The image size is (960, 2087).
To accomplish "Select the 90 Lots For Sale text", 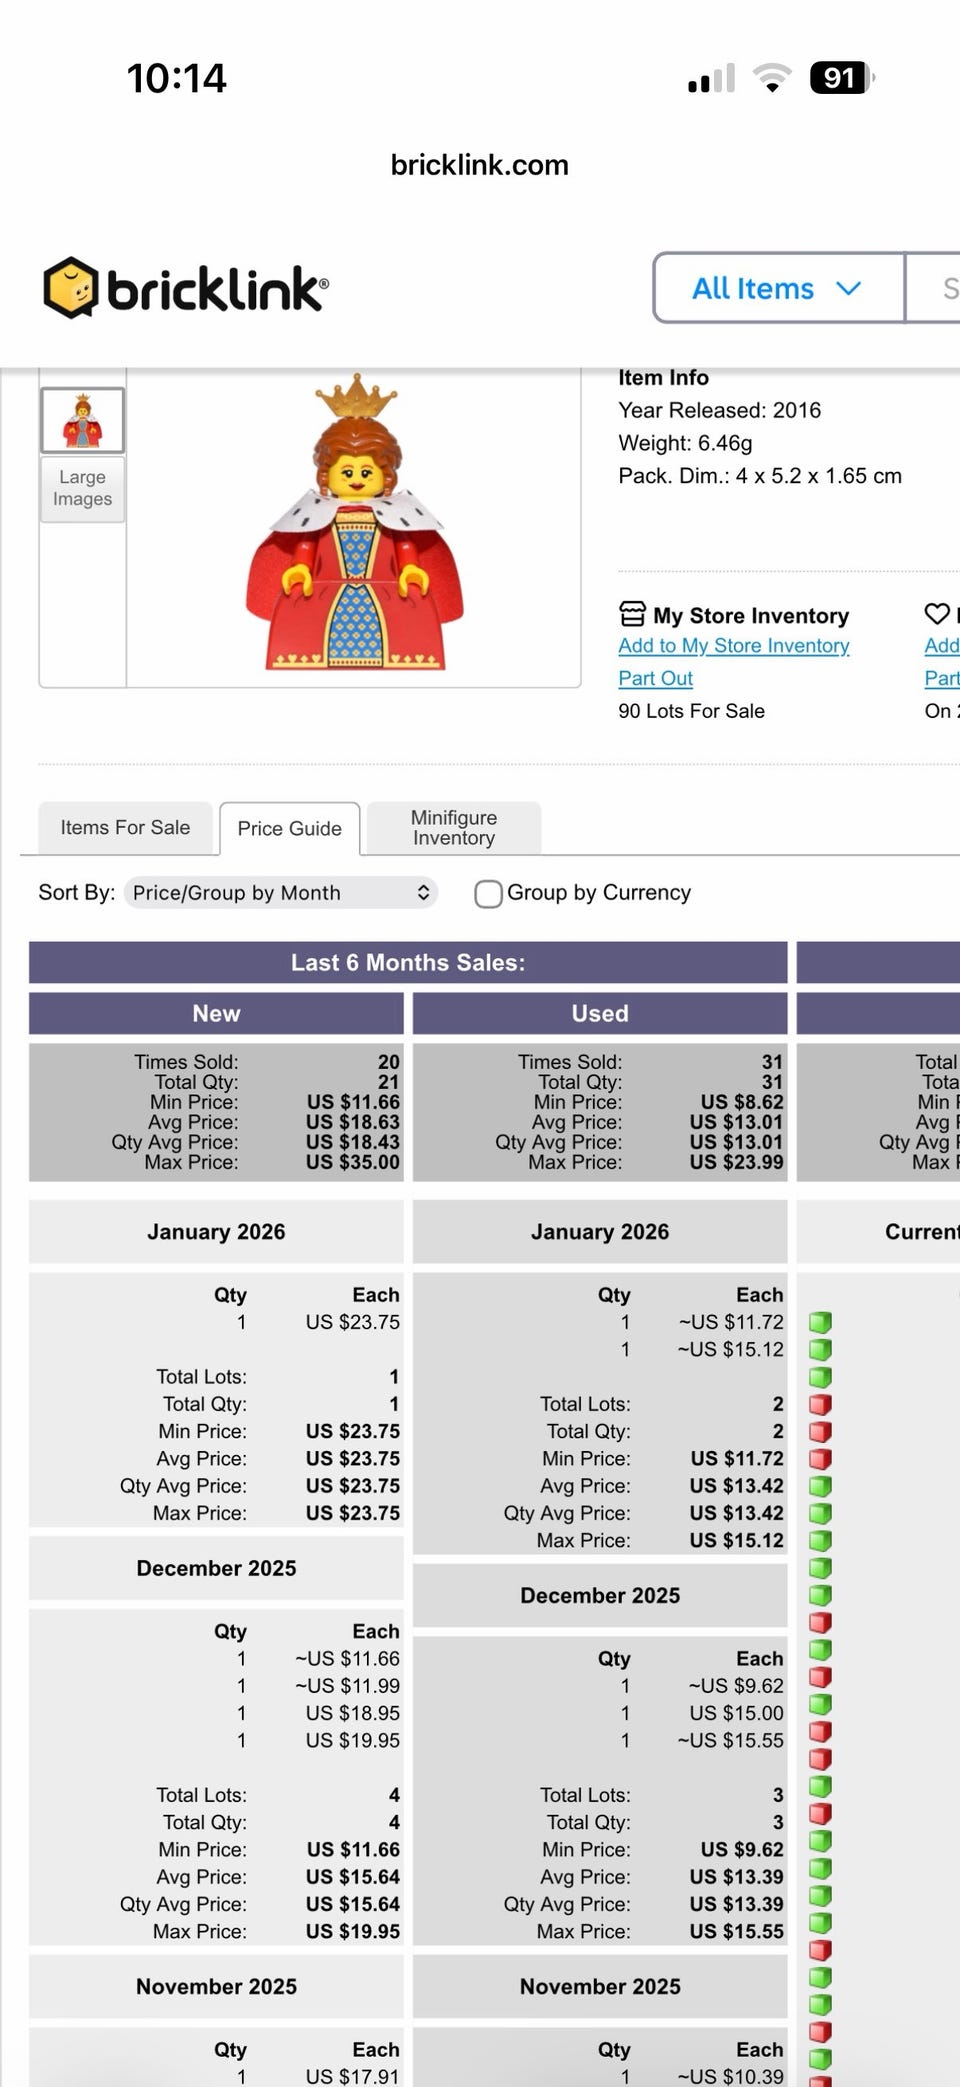I will click(691, 711).
